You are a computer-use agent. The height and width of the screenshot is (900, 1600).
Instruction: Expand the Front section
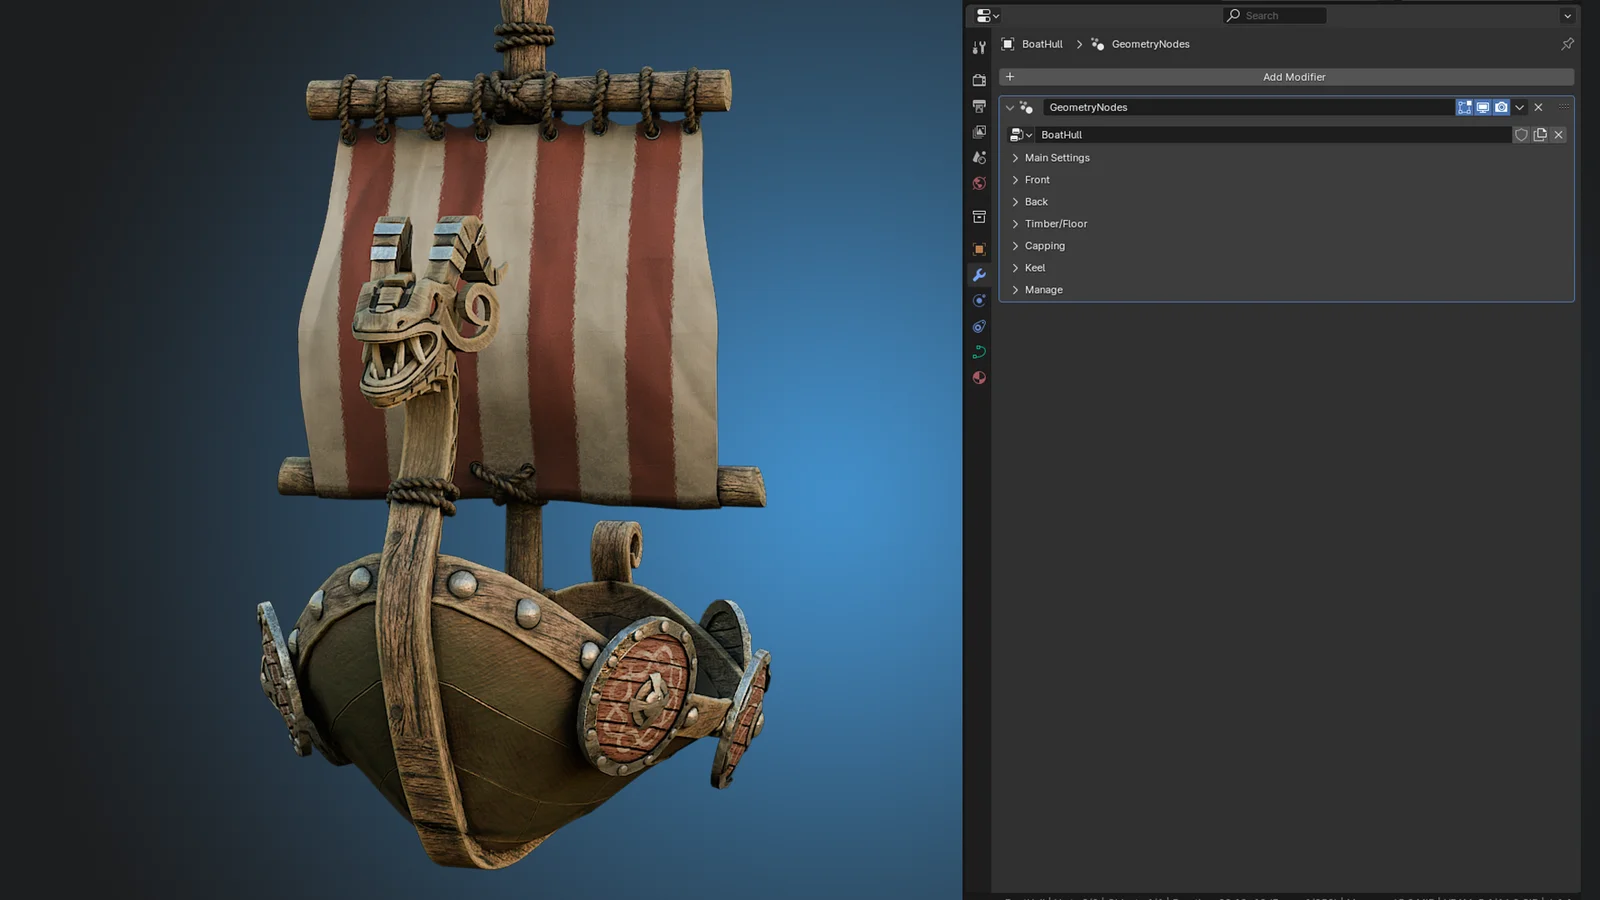click(1037, 179)
